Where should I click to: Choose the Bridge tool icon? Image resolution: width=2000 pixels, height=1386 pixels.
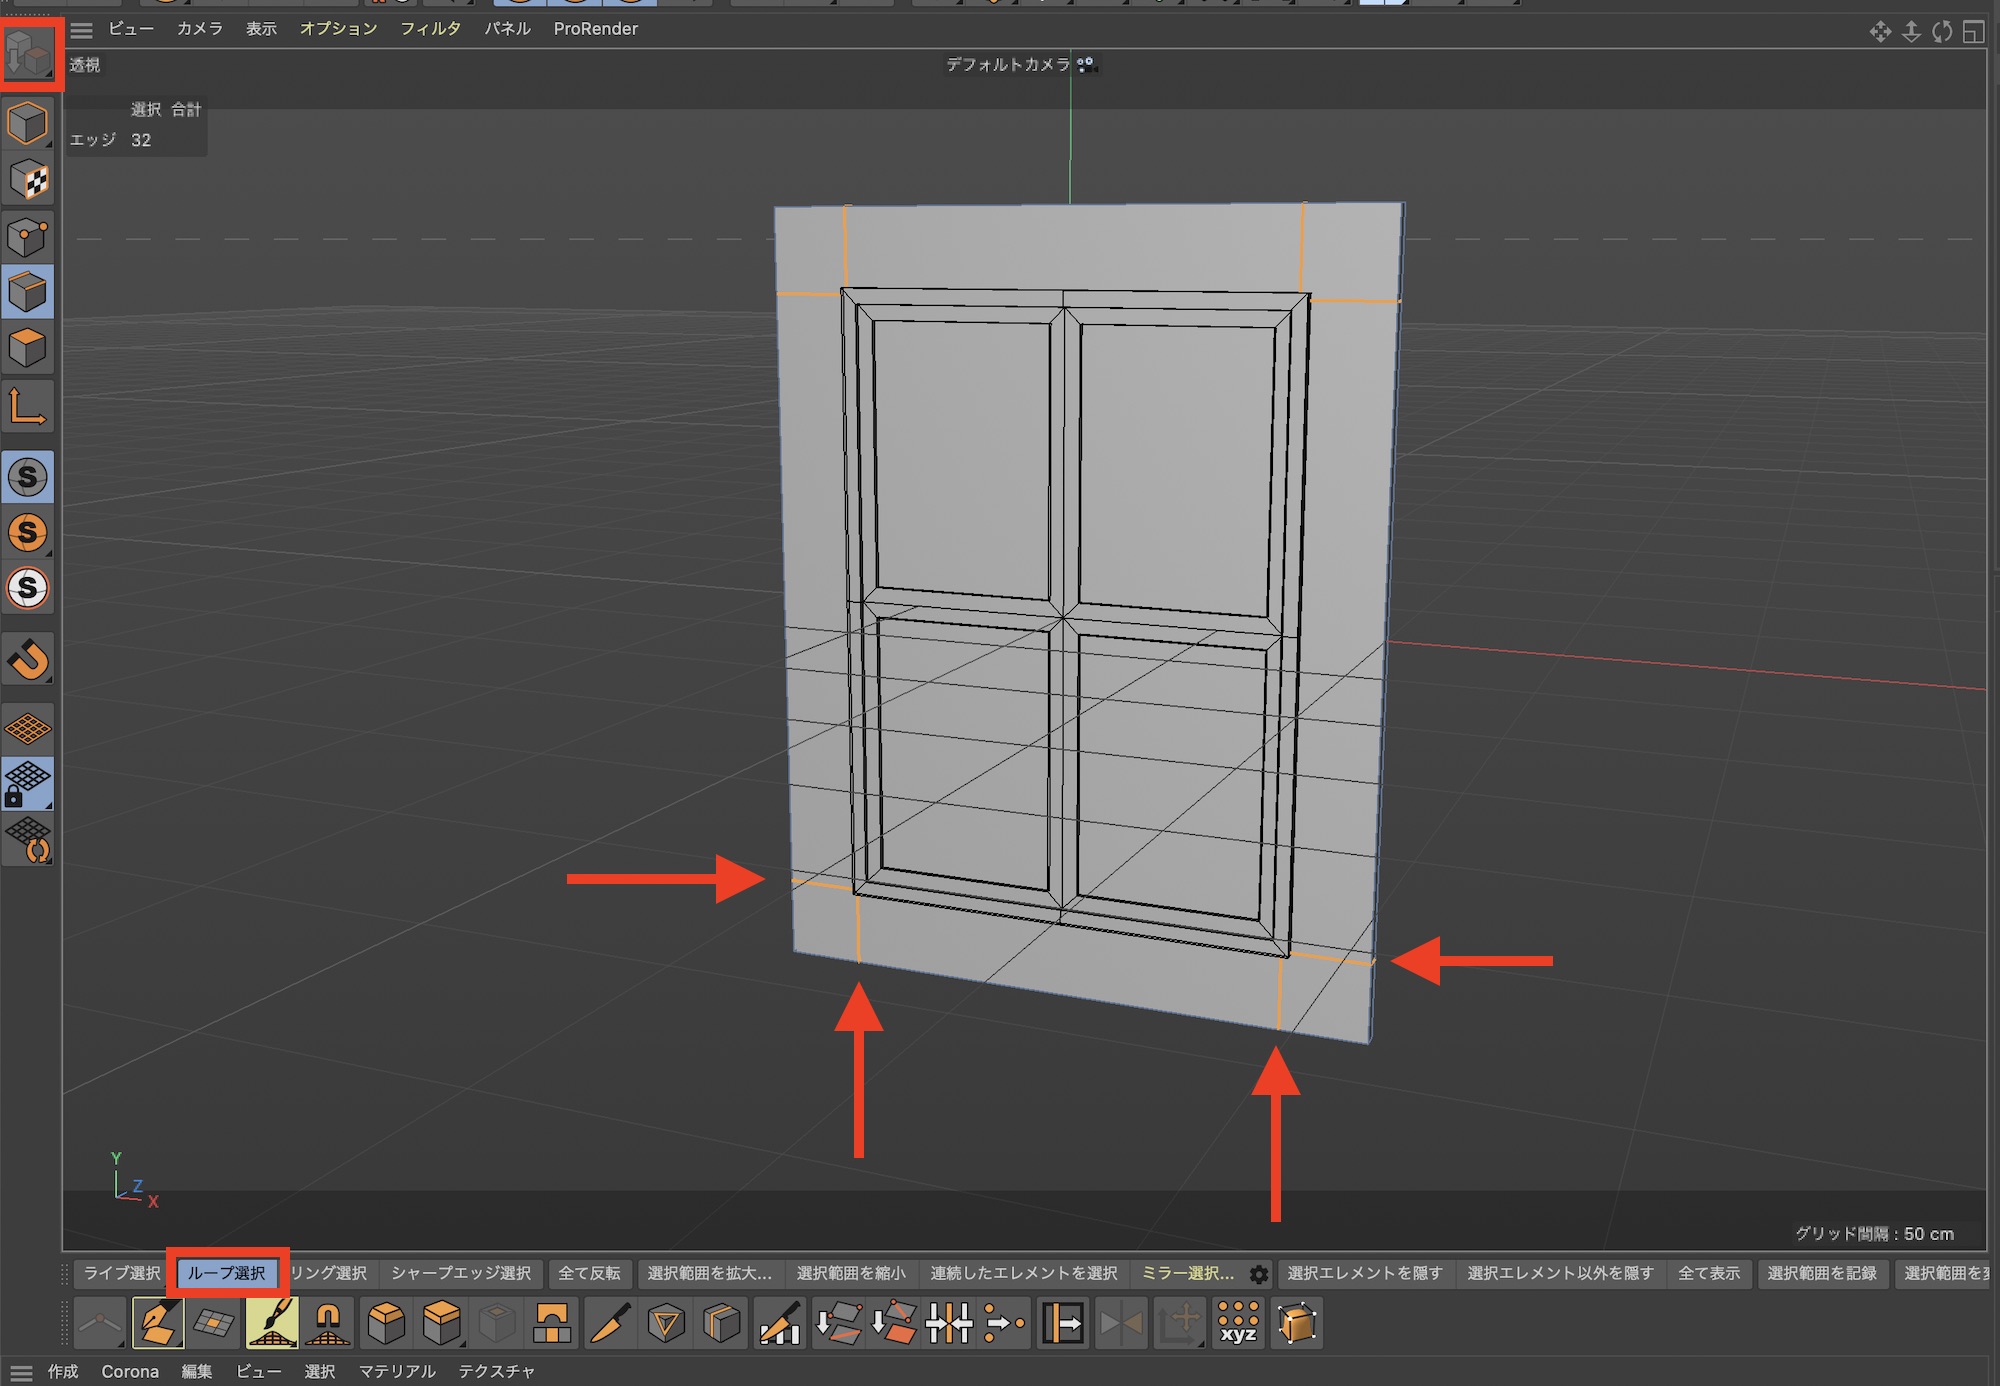click(552, 1324)
